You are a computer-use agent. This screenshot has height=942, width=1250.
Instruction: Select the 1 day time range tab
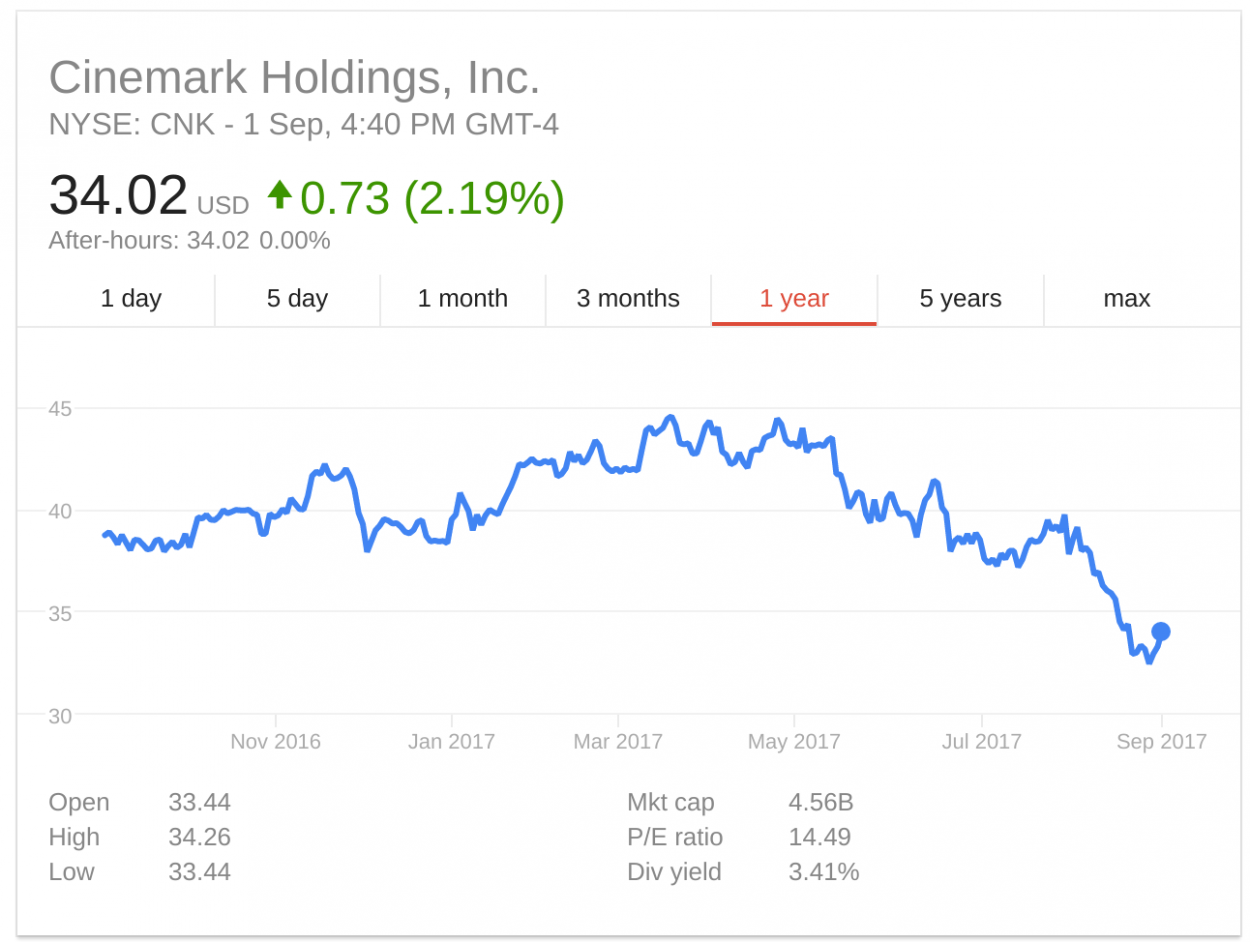130,298
